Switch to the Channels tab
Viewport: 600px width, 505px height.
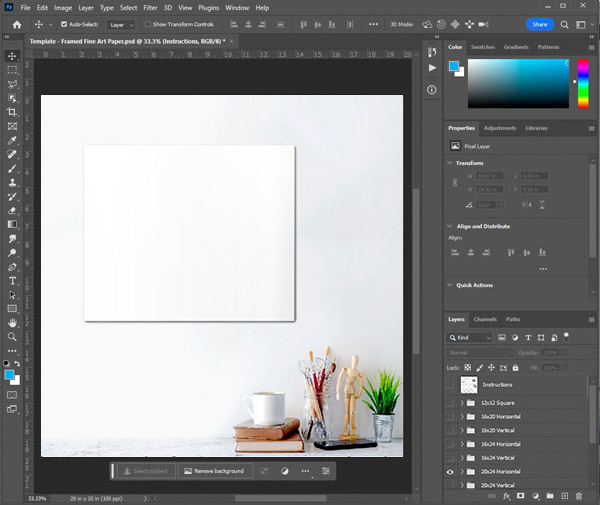pos(485,319)
